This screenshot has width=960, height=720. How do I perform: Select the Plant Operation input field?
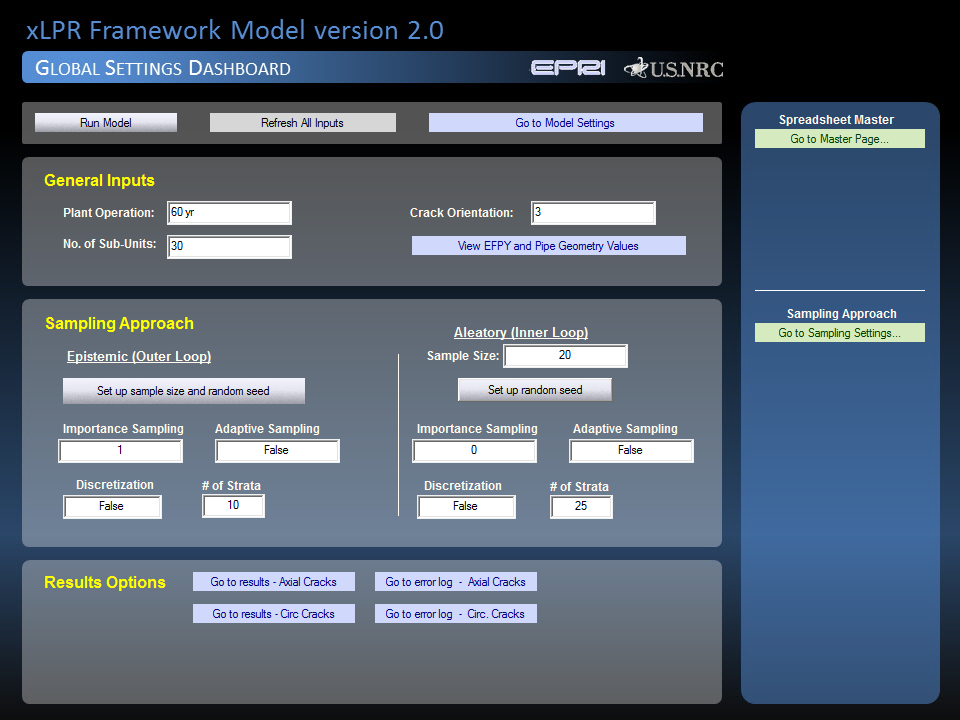[229, 212]
